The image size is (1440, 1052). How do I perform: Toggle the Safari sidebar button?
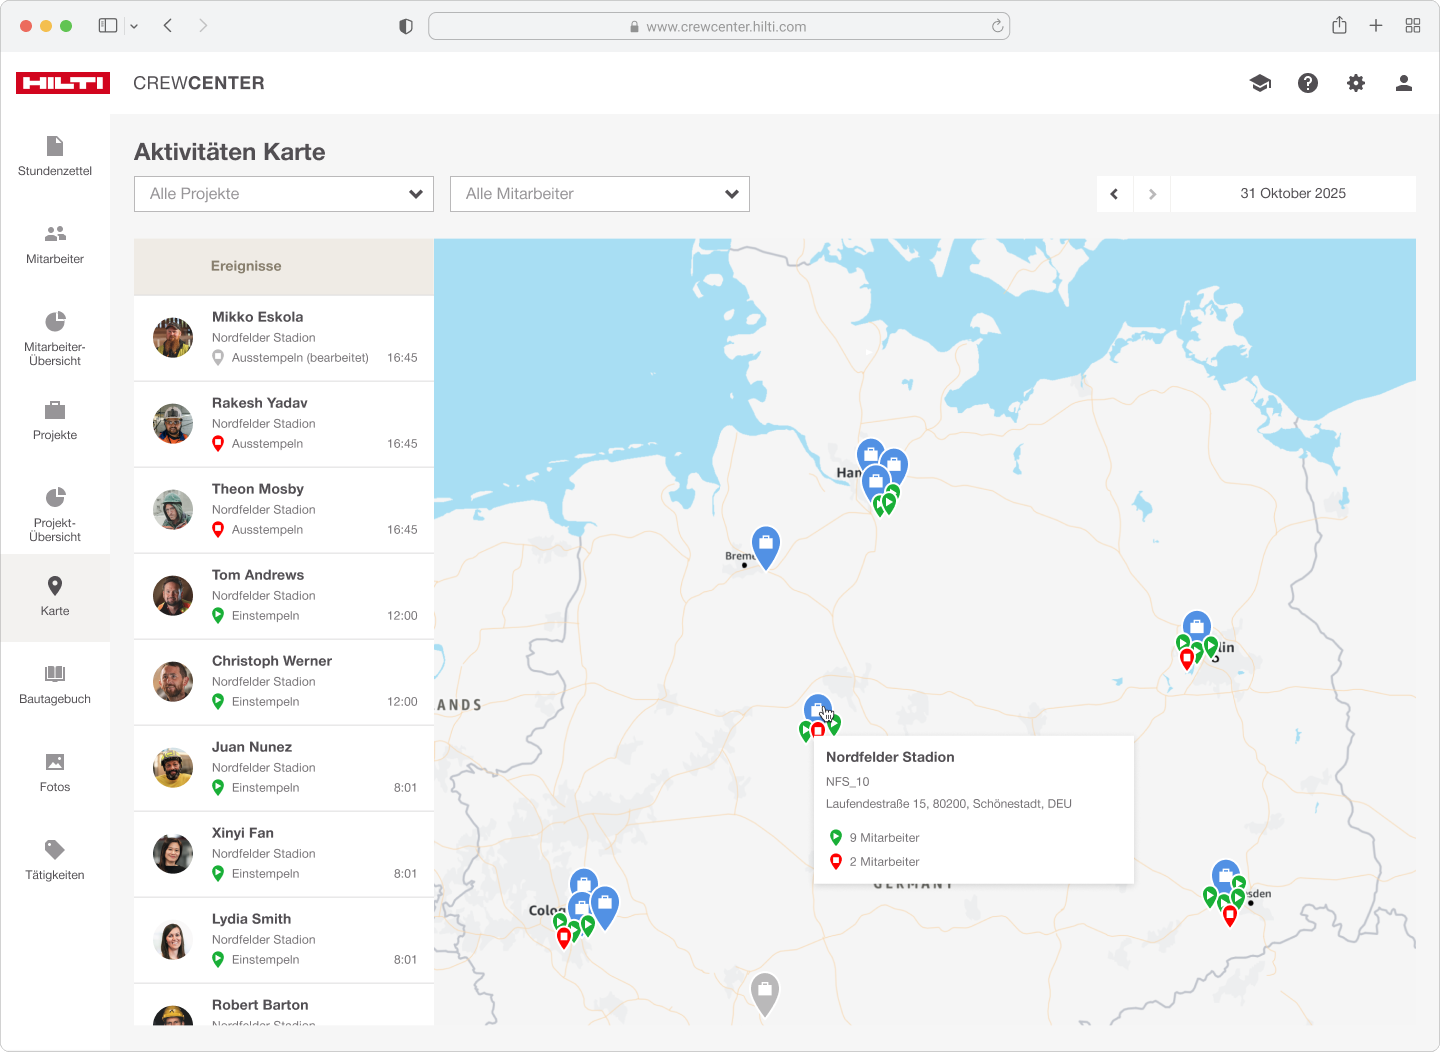click(108, 26)
